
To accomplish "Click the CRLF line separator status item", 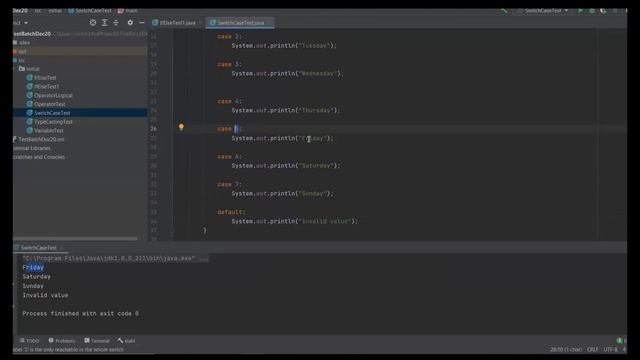I will coord(592,349).
